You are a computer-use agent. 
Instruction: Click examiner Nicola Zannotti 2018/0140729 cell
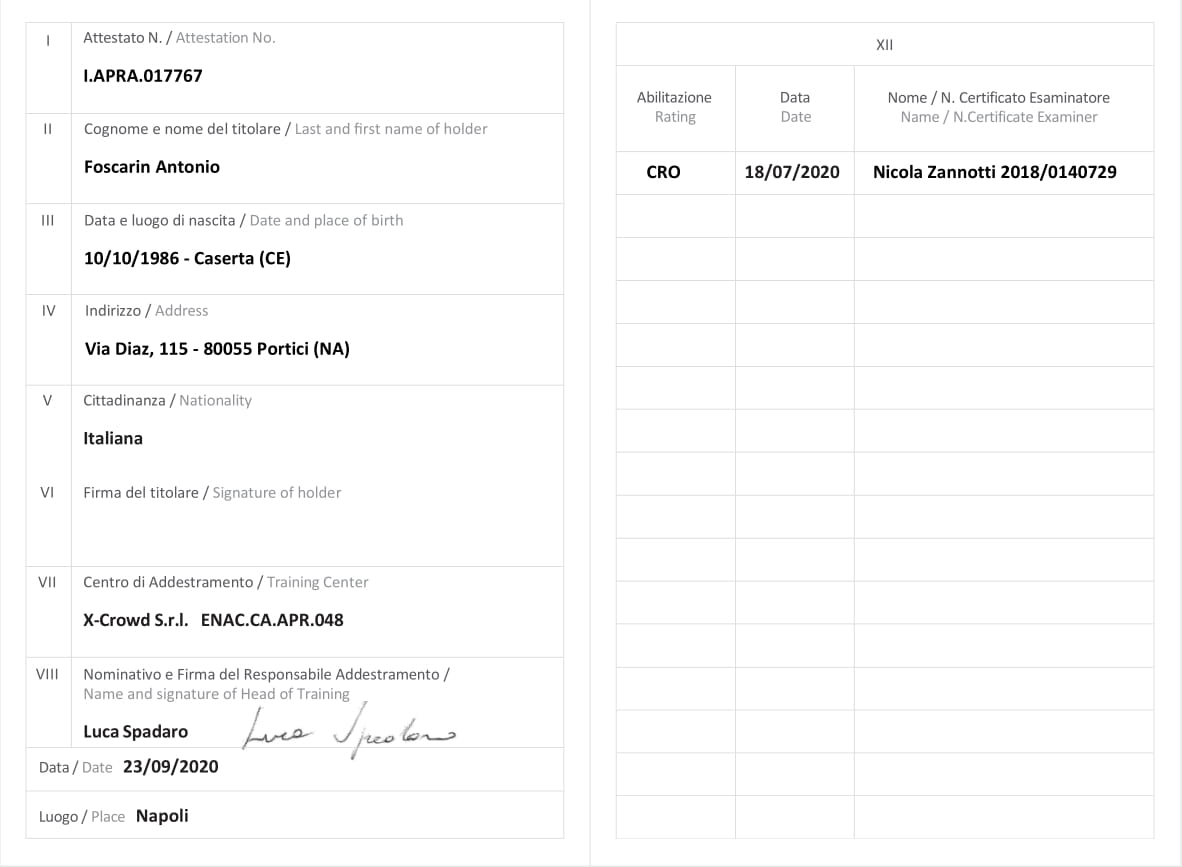click(994, 172)
